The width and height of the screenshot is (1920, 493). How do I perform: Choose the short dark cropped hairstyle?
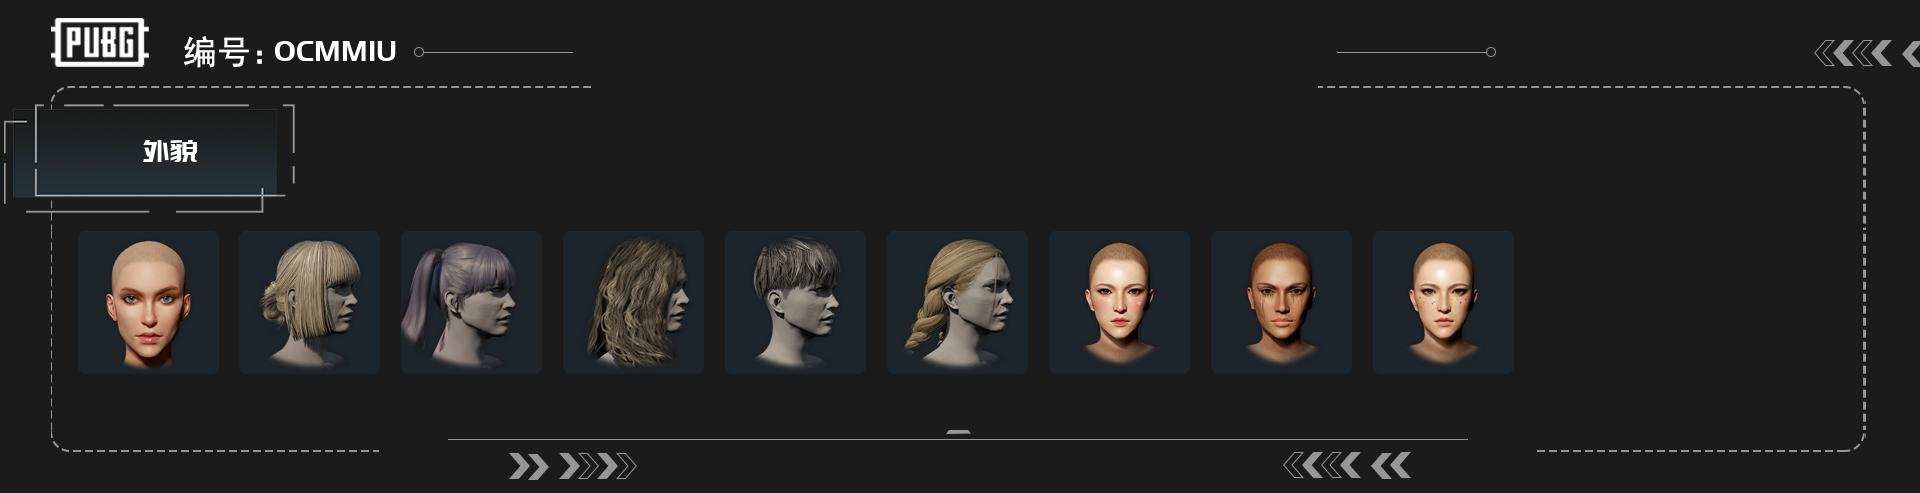tap(795, 303)
